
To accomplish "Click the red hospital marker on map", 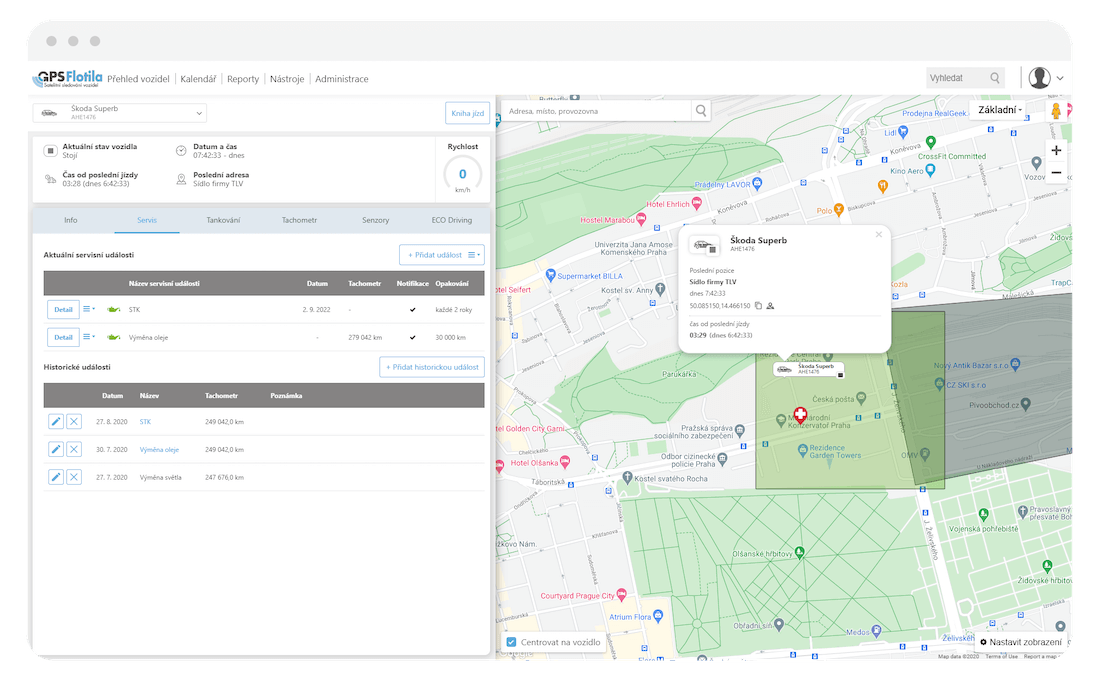I will coord(800,415).
